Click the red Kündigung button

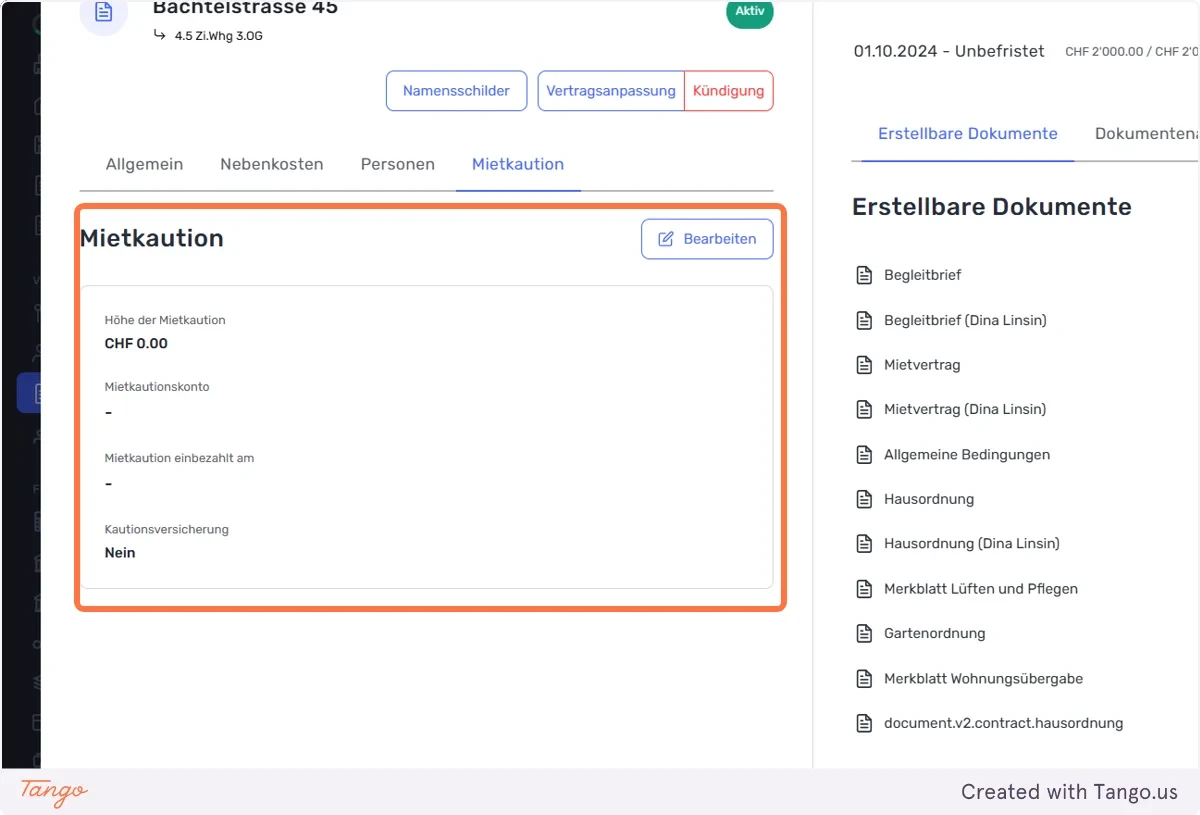(x=729, y=91)
